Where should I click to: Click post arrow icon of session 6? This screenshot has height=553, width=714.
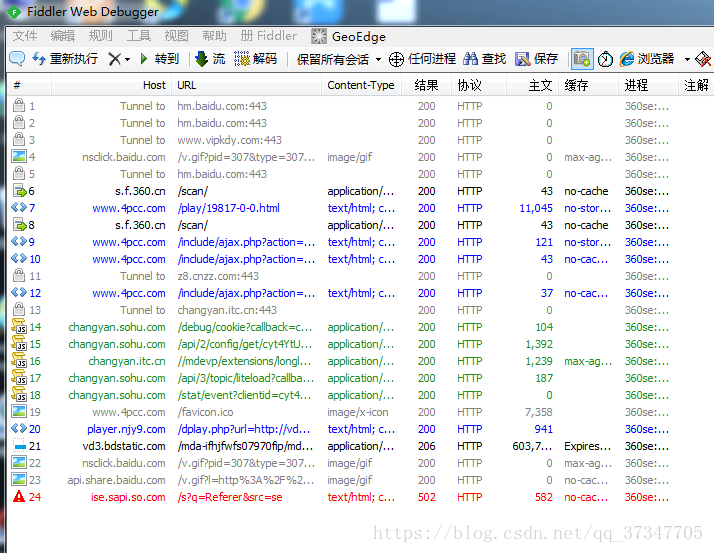(19, 191)
